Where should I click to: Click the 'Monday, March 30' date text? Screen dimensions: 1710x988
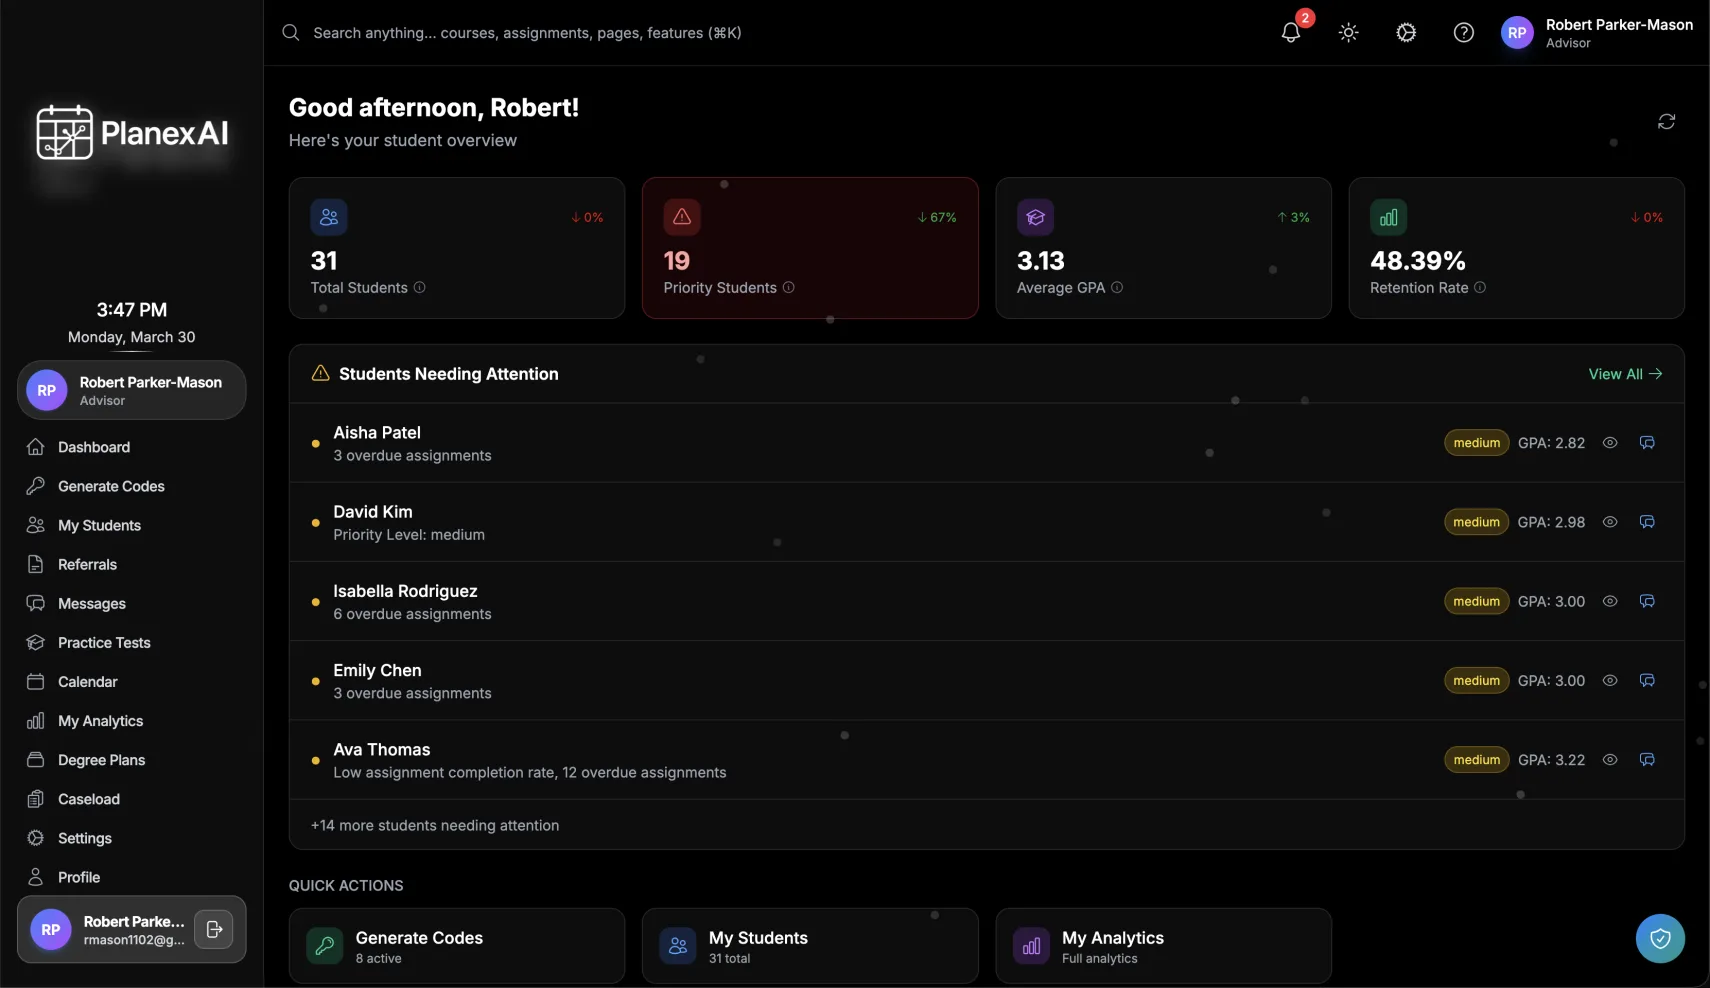(131, 337)
